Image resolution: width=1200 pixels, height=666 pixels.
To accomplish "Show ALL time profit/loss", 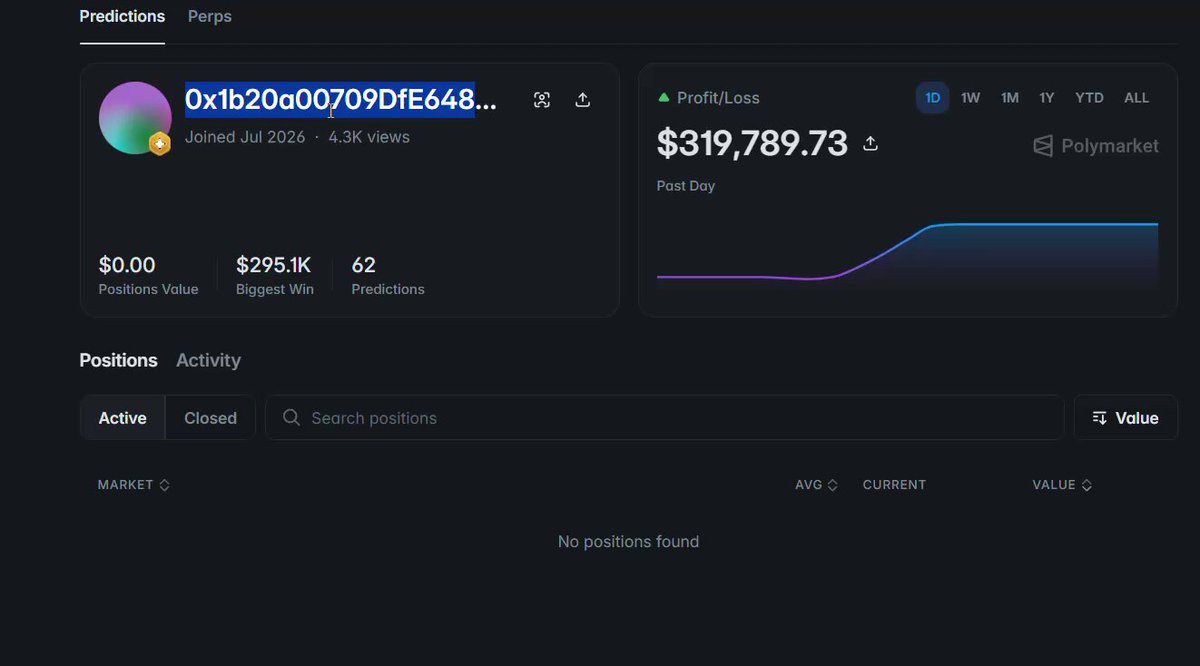I will pyautogui.click(x=1137, y=98).
